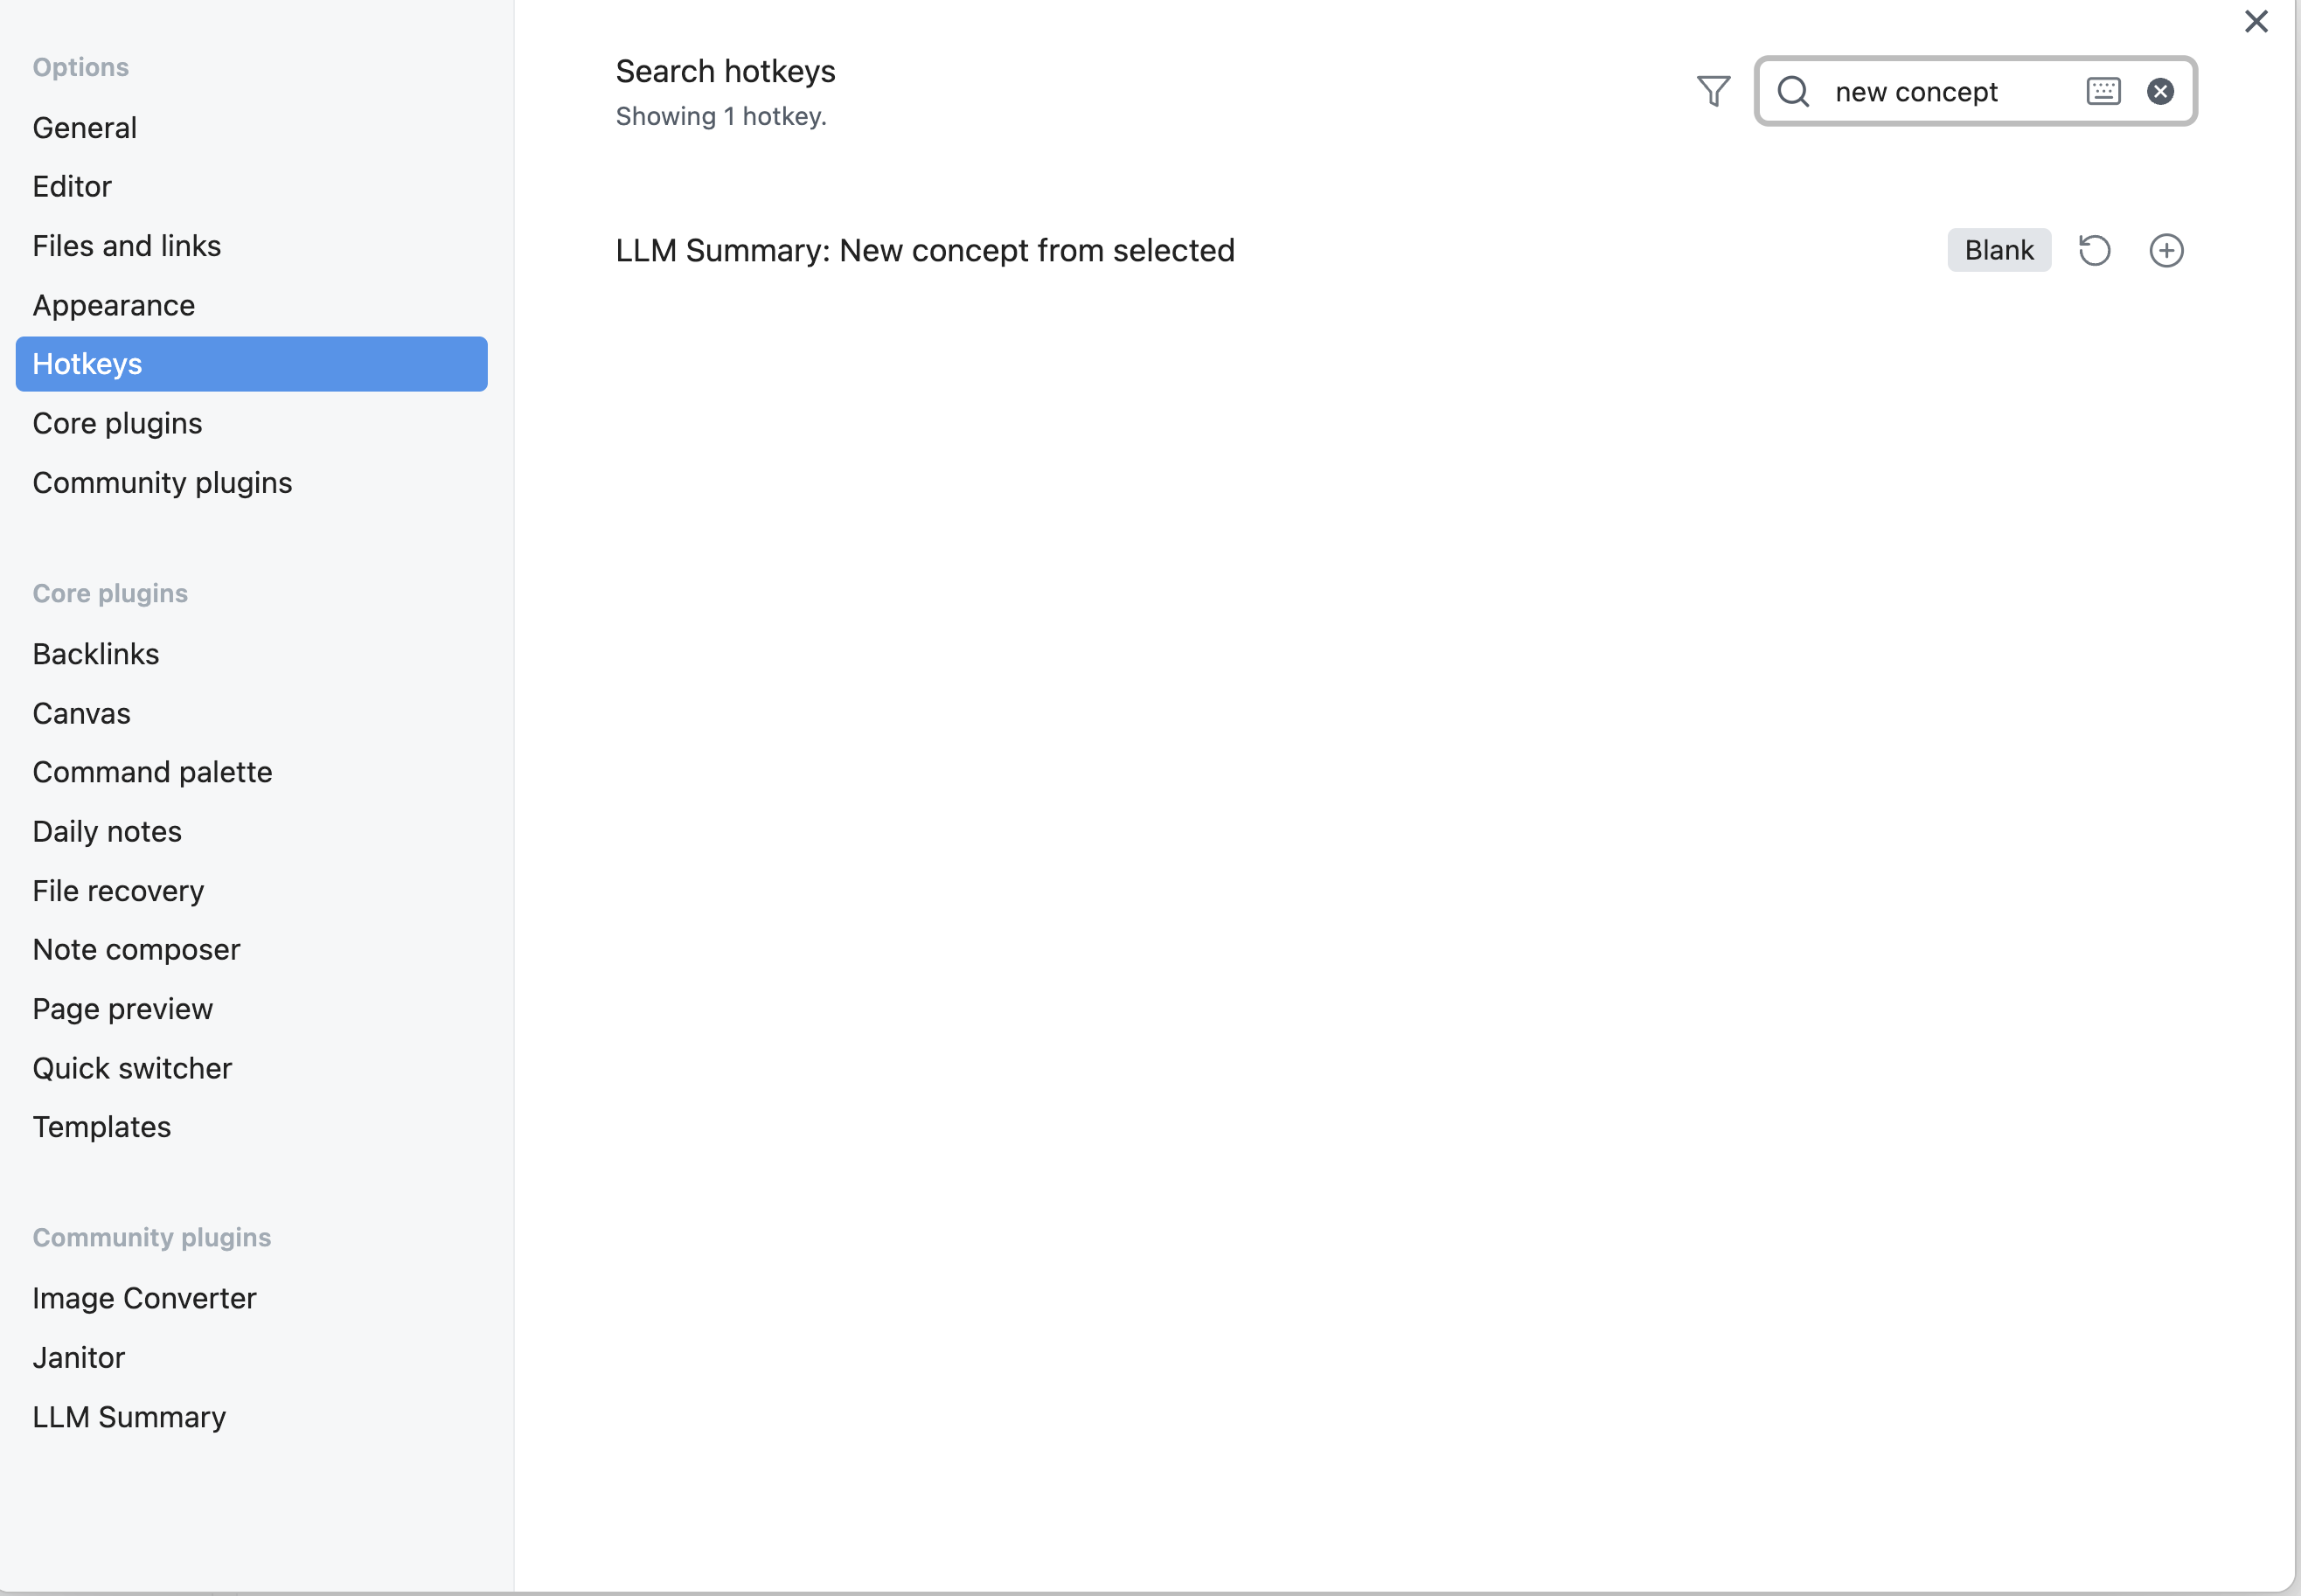
Task: Close the settings window
Action: point(2256,21)
